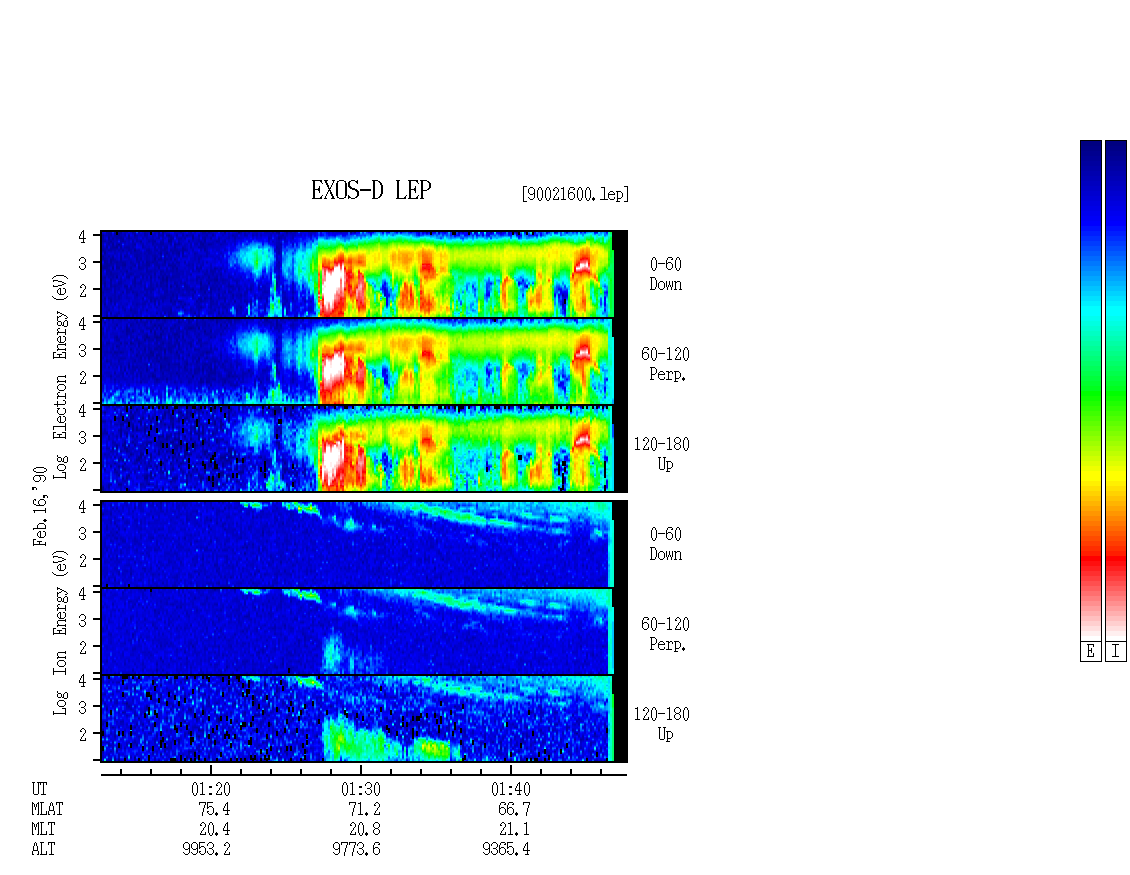Click the ion color scale bar above I
This screenshot has height=875, width=1130.
(x=1116, y=390)
